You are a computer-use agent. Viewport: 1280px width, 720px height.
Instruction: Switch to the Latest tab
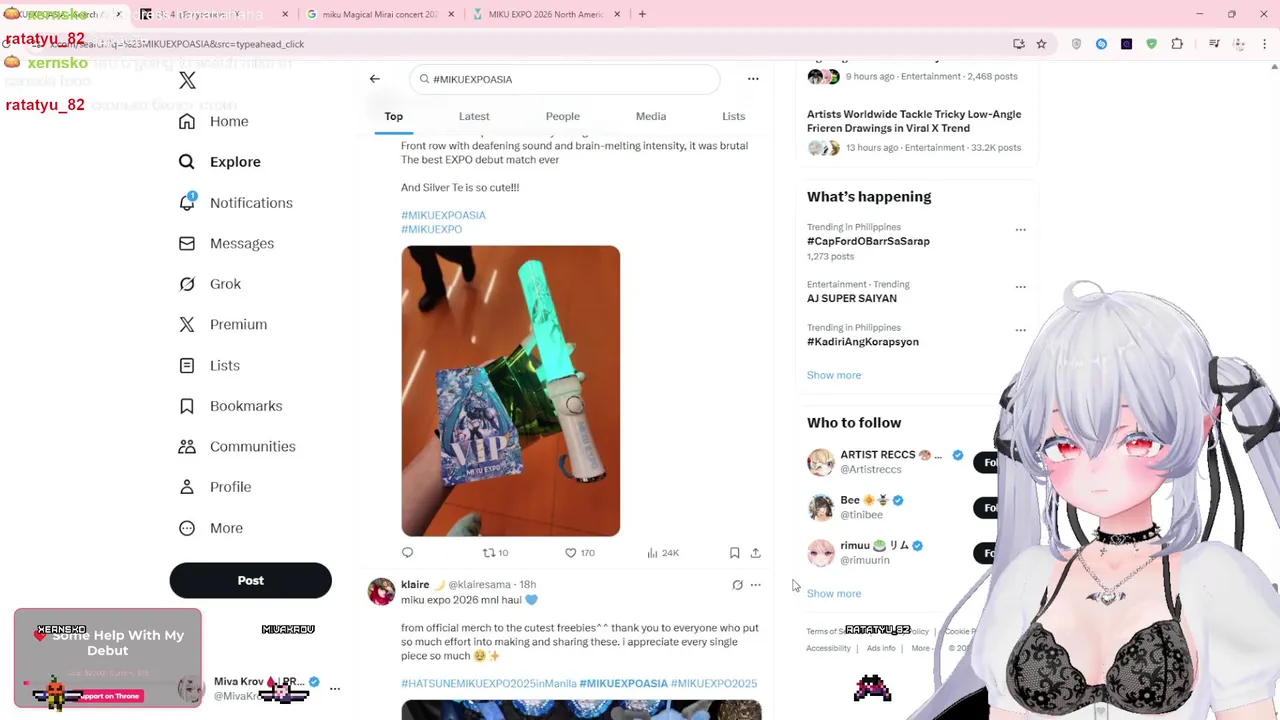(x=474, y=116)
